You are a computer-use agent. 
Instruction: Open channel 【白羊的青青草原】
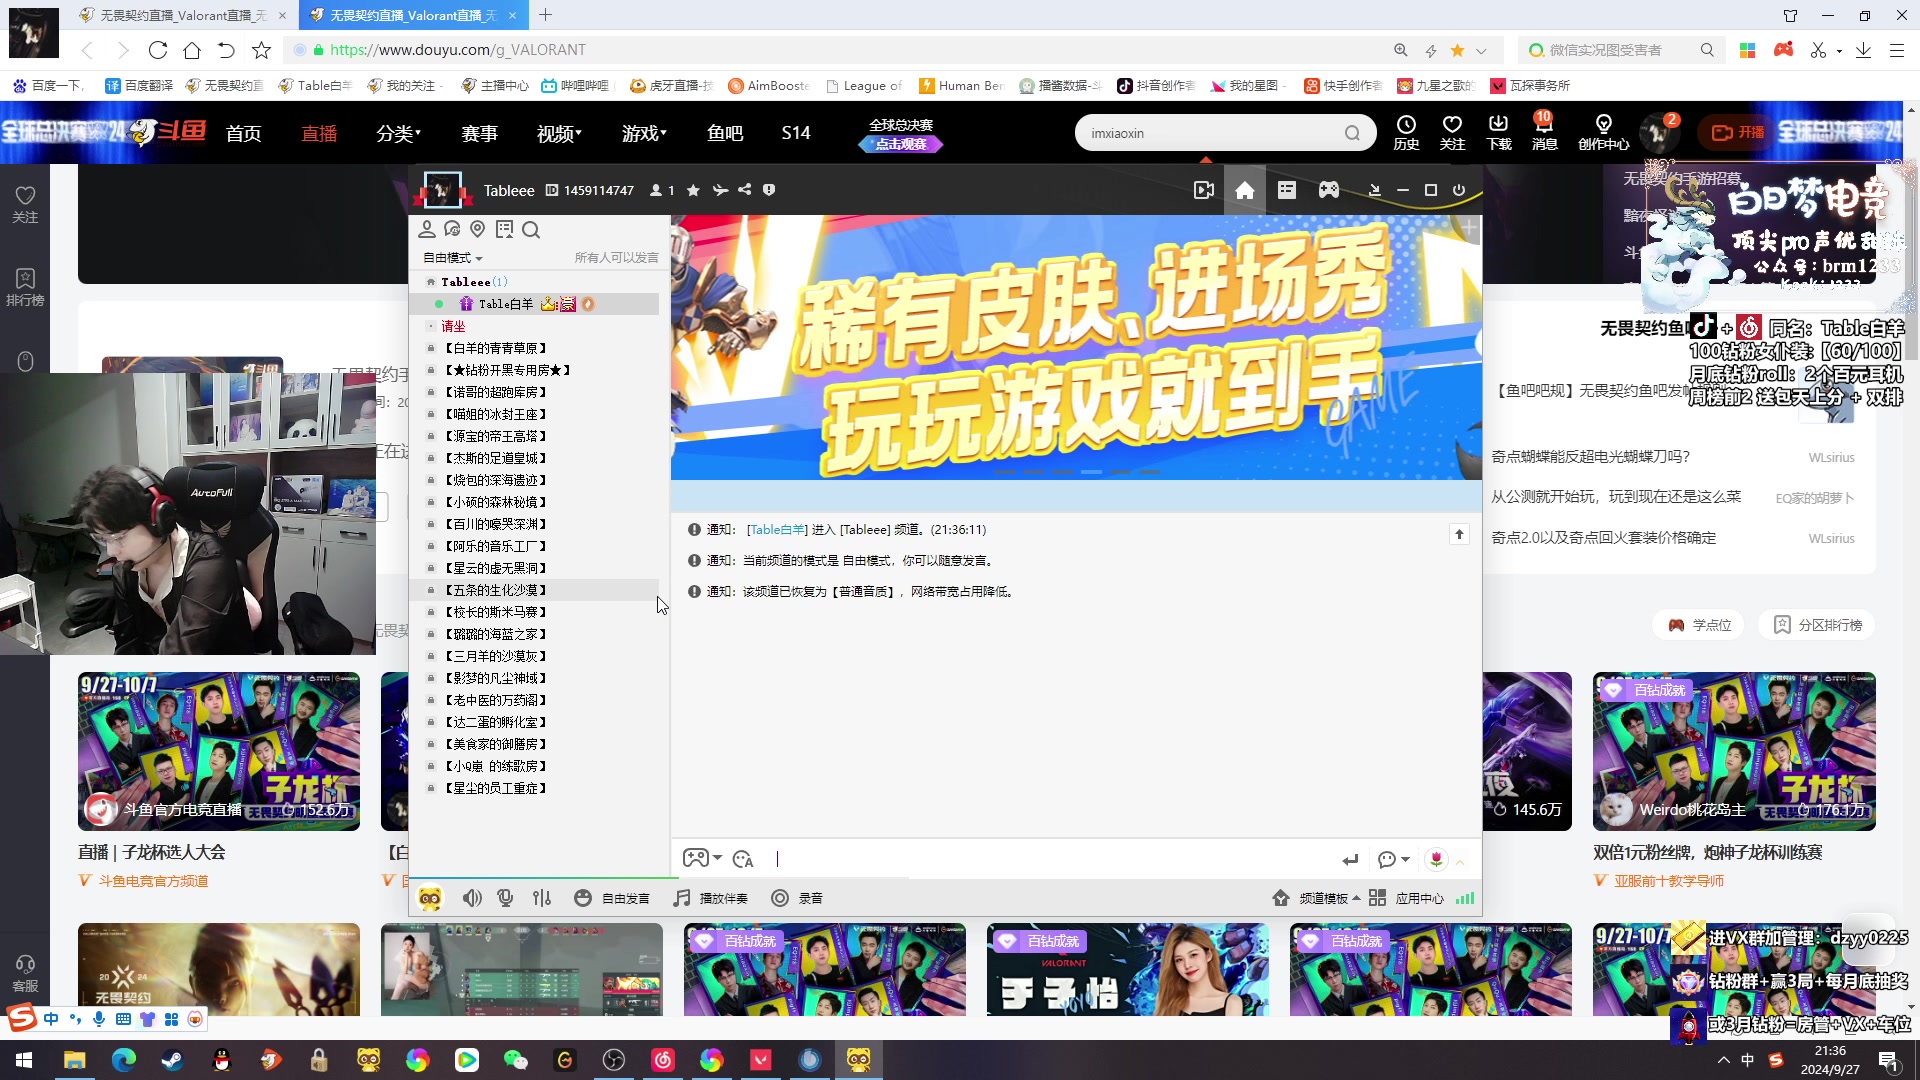496,348
